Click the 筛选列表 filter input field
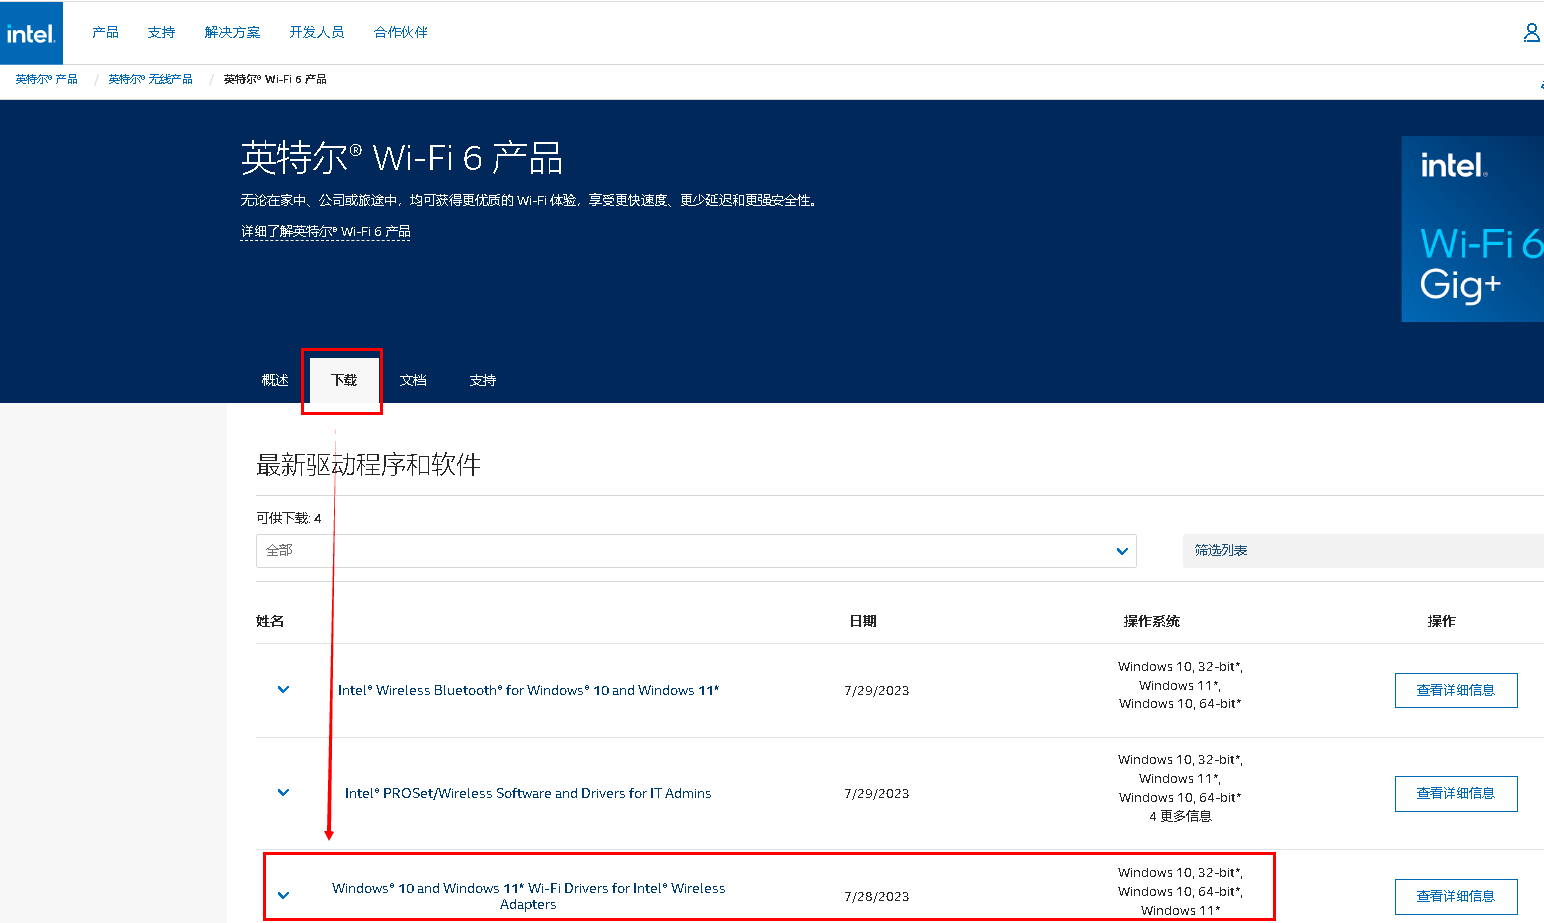Viewport: 1544px width, 923px height. point(1363,551)
